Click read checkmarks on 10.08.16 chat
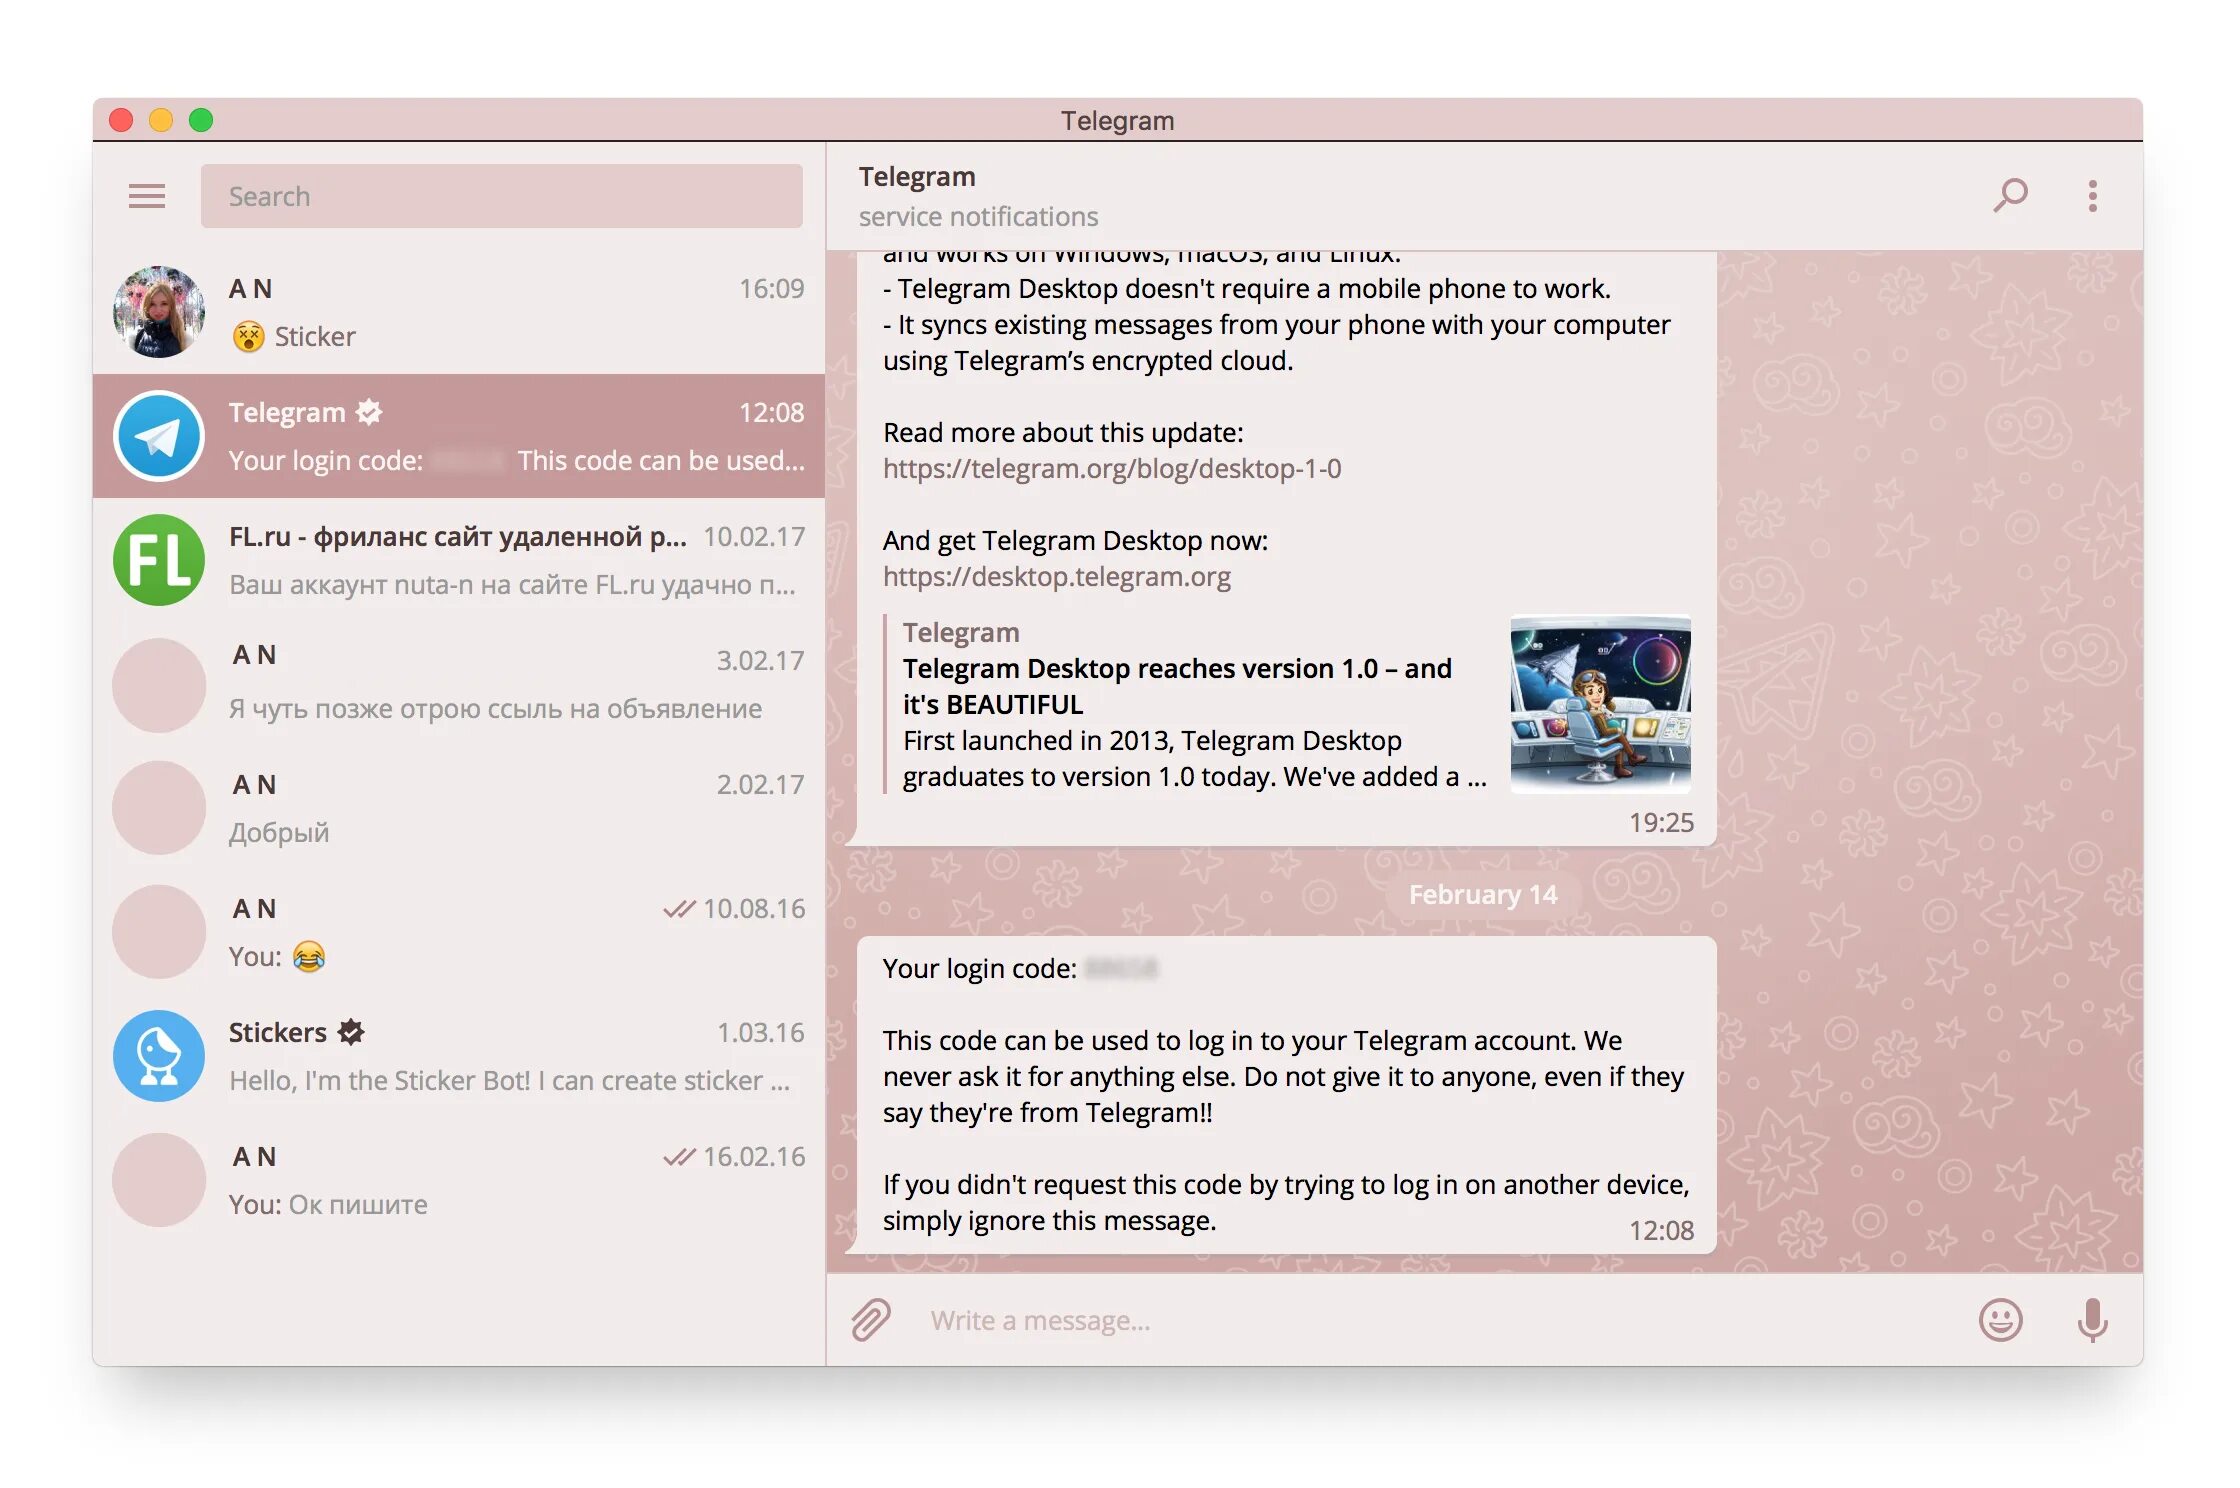This screenshot has height=1488, width=2240. tap(679, 908)
